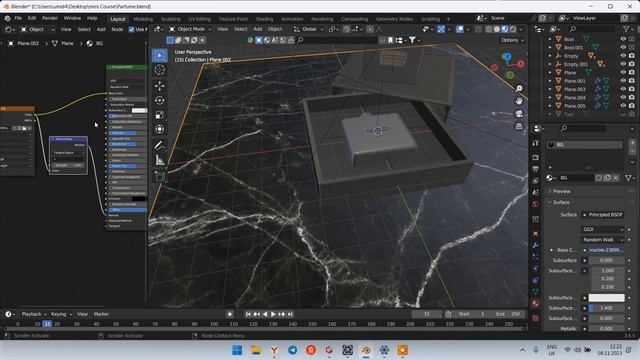Open the Keying popover in timeline

(61, 314)
